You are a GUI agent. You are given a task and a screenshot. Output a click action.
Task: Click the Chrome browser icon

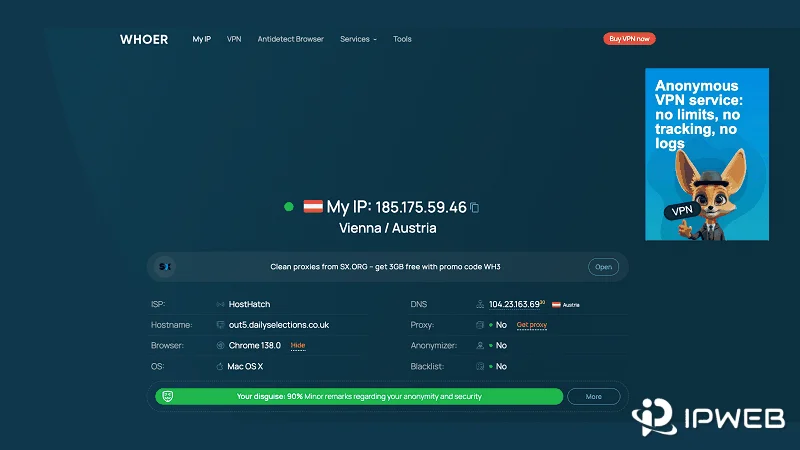[x=220, y=345]
